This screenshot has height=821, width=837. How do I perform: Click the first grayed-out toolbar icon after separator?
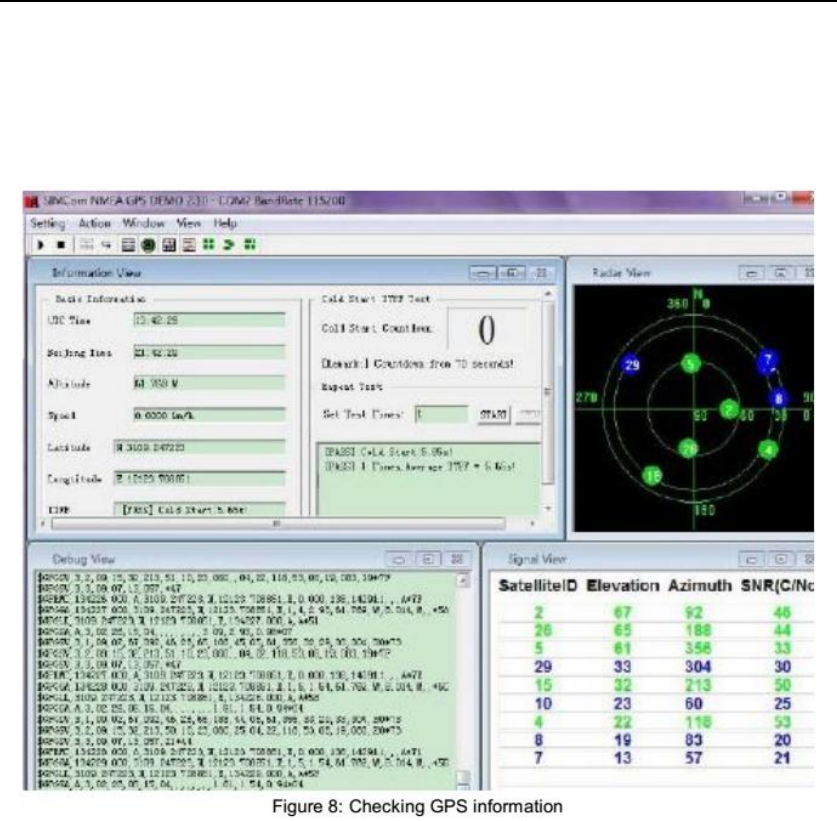(86, 245)
